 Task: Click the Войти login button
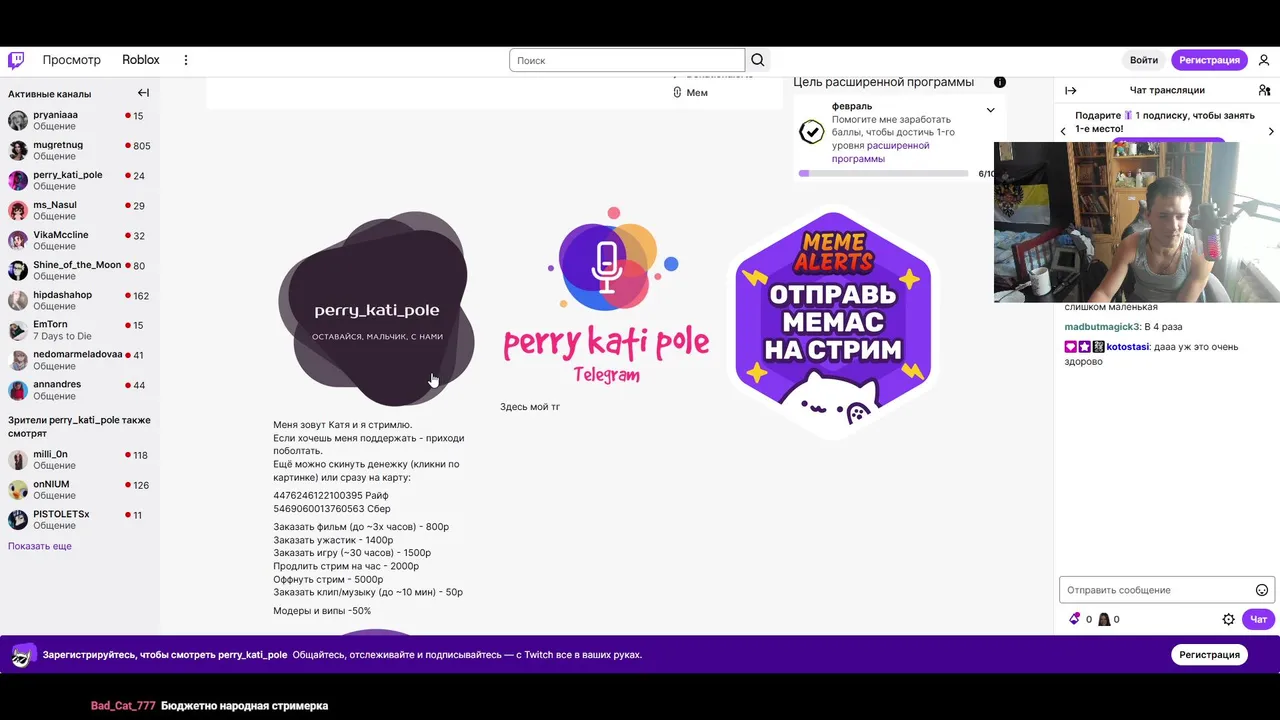tap(1144, 60)
